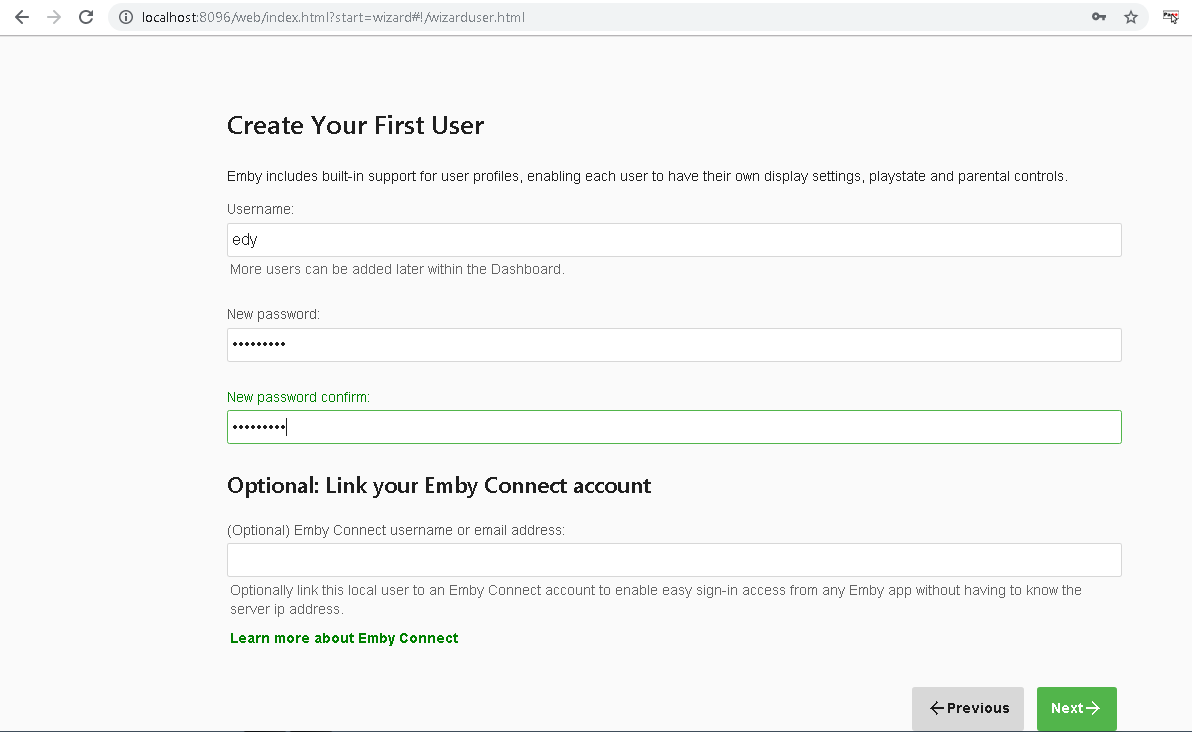Click the empty Emby Connect username field
The height and width of the screenshot is (732, 1192).
click(673, 560)
